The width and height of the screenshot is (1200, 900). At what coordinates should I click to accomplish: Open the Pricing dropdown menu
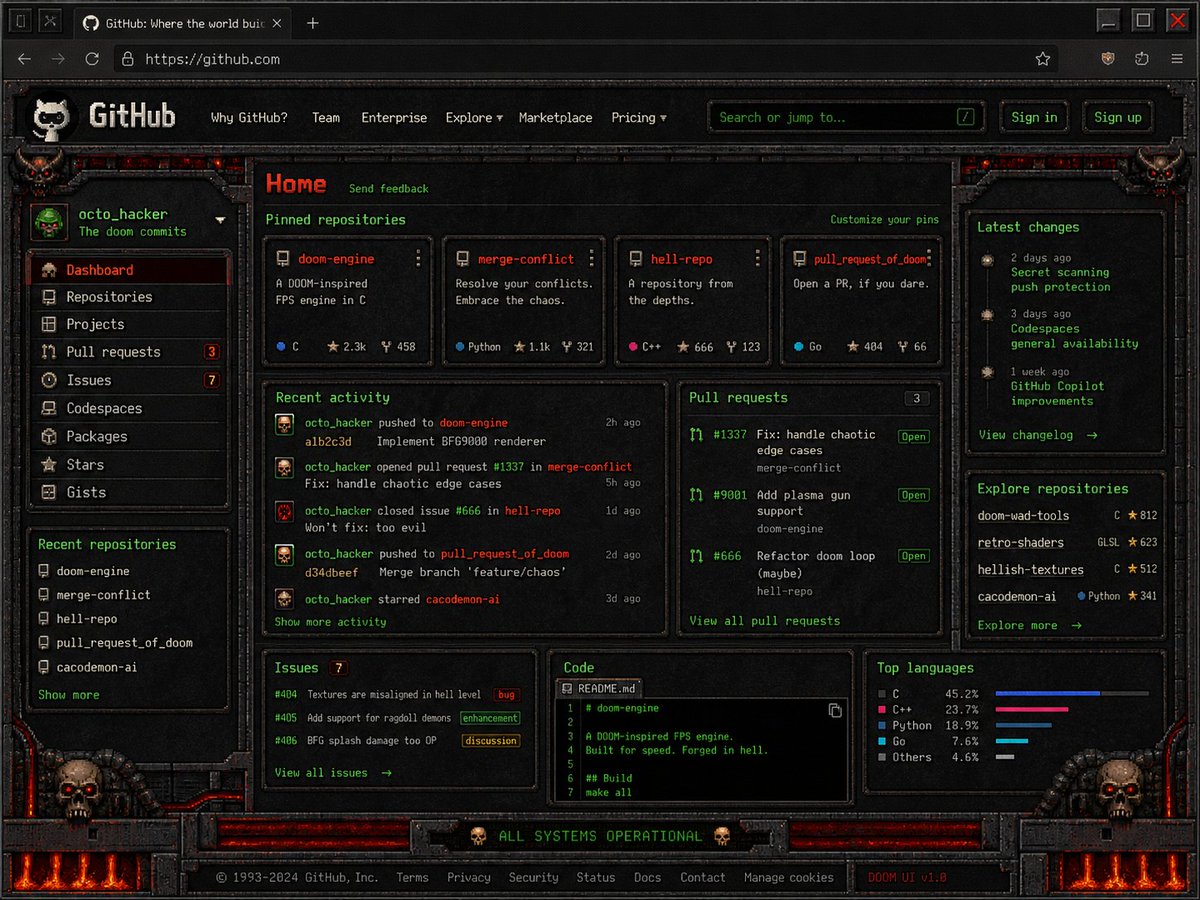[639, 118]
